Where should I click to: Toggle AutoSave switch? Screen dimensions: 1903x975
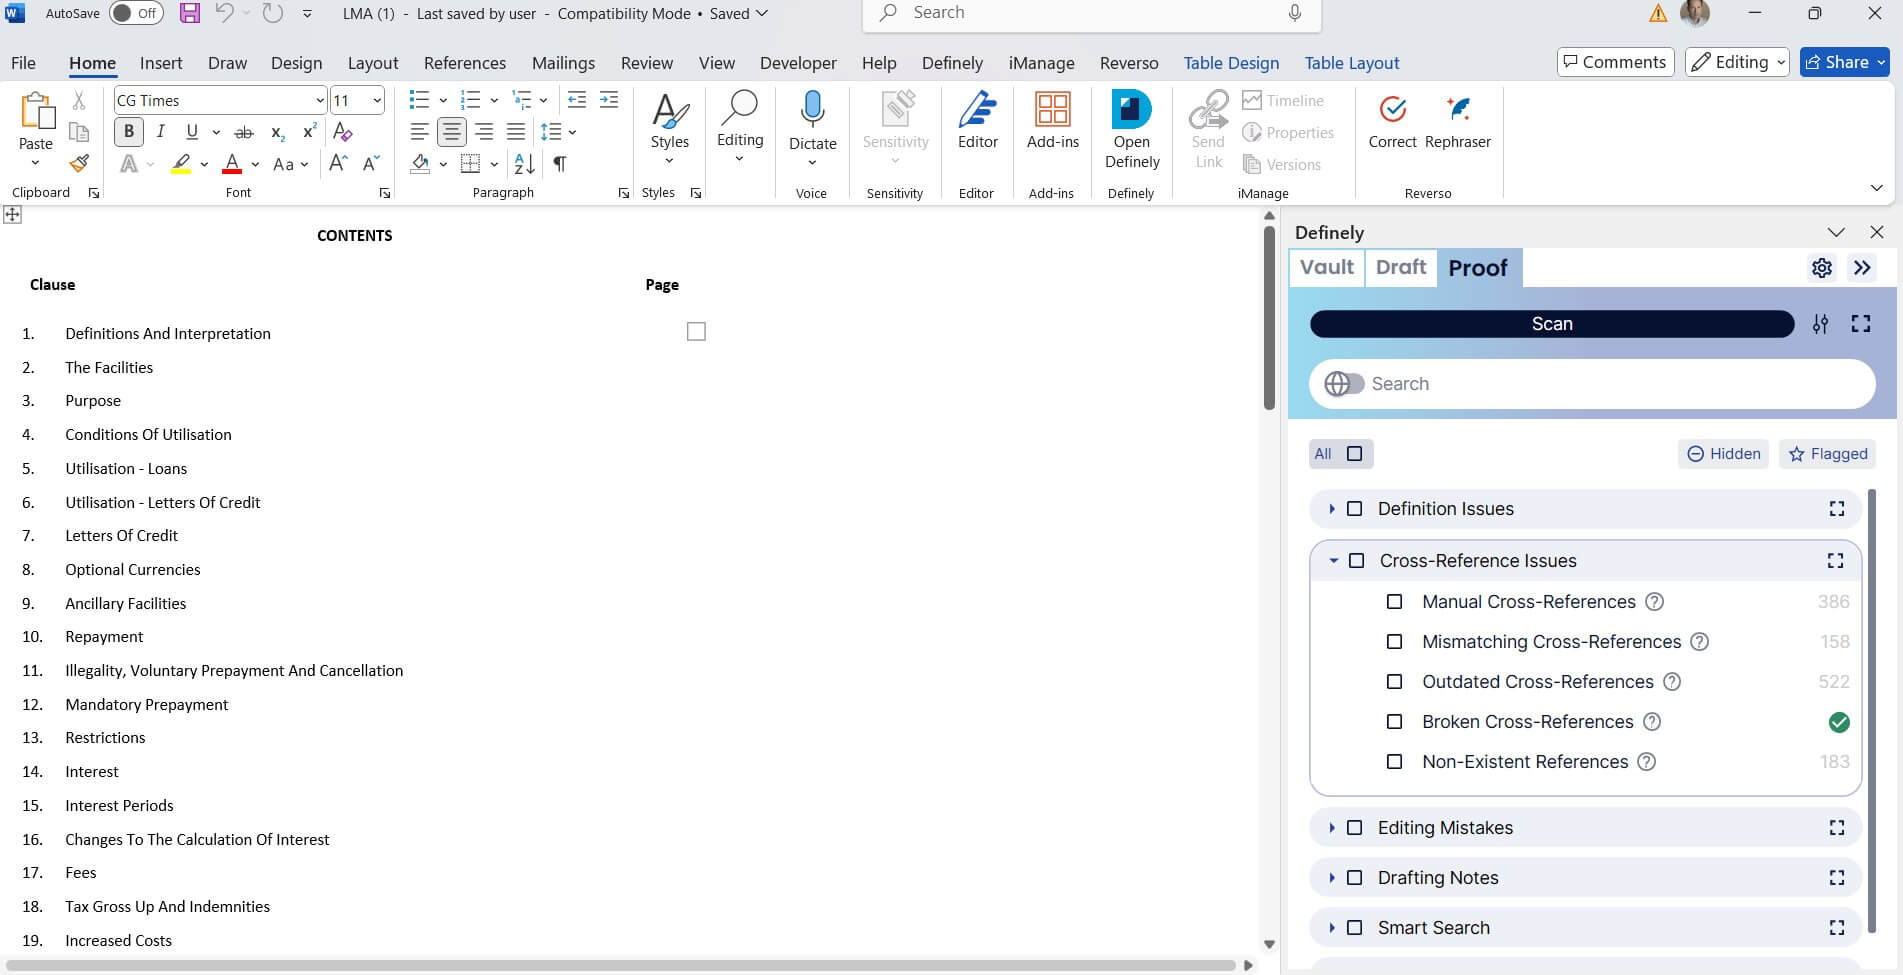click(x=135, y=13)
